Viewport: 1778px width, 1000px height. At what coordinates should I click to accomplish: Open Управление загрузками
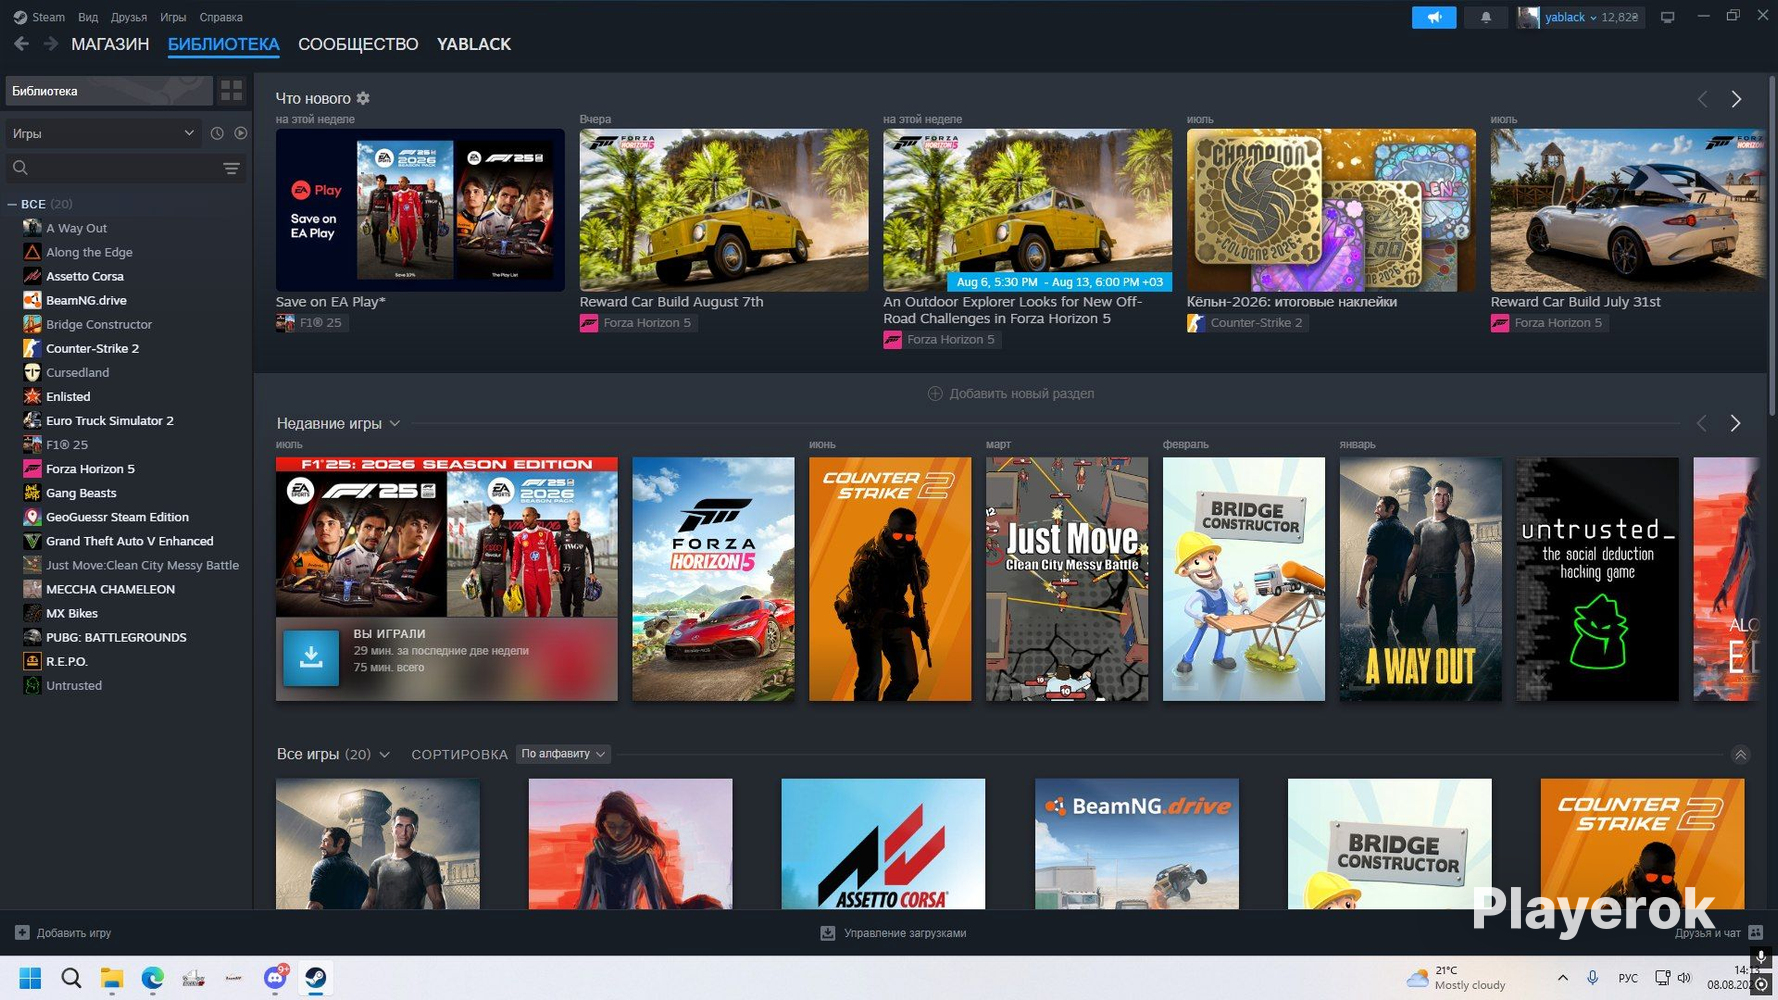(893, 933)
